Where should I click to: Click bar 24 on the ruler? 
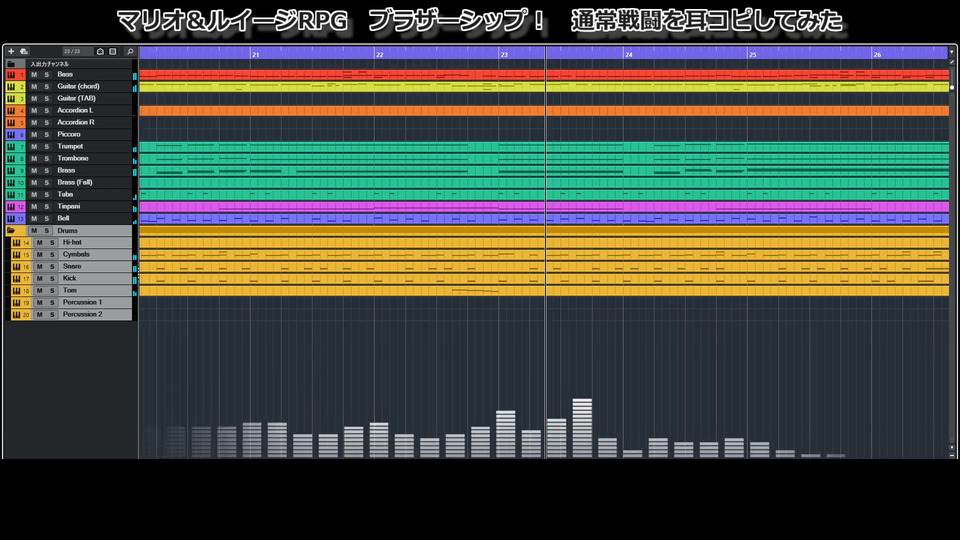coord(629,54)
